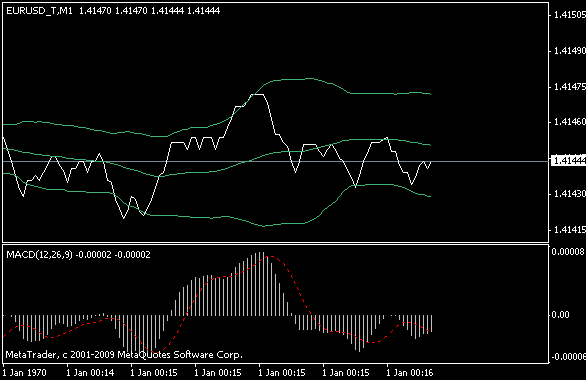Click the 1.41460 price scale label
This screenshot has height=380, width=586.
[x=570, y=122]
